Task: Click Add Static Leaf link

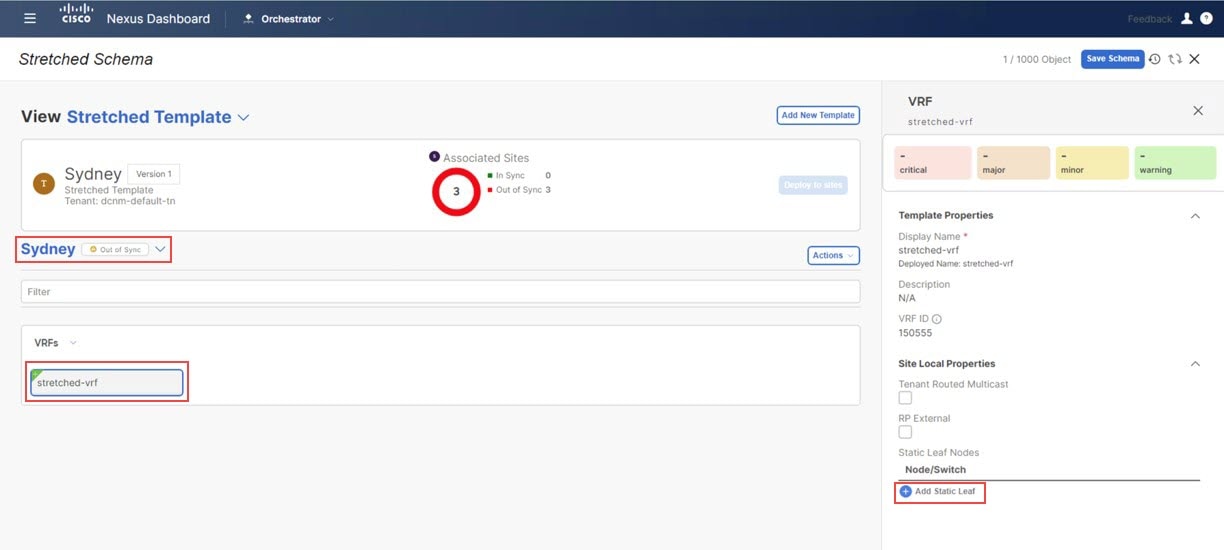Action: point(945,491)
